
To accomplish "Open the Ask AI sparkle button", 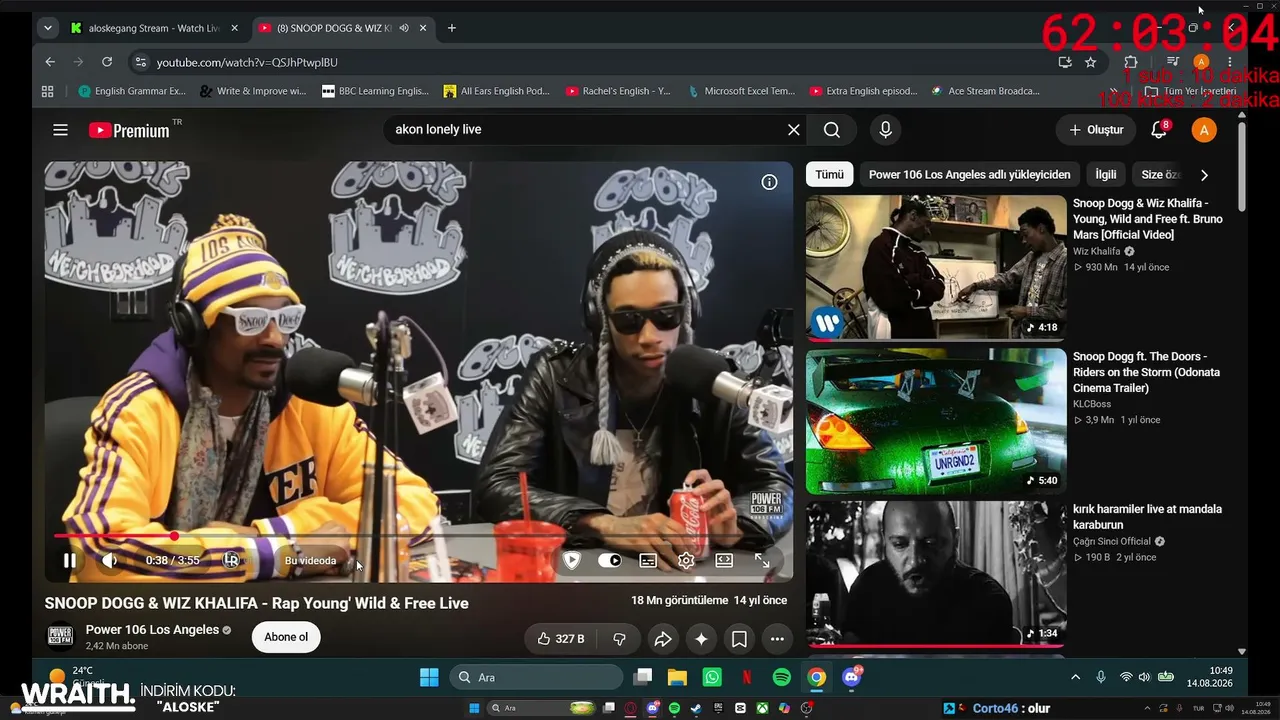I will pyautogui.click(x=701, y=638).
